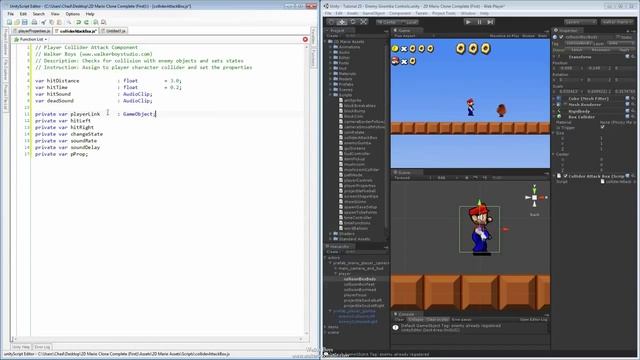Screen dimensions: 640x360
Task: Select the Move tool in Unity toolbar
Action: coord(342,22)
